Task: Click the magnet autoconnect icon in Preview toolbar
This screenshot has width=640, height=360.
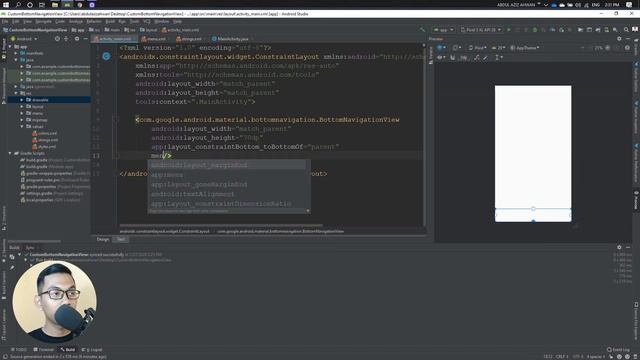Action: (452, 58)
